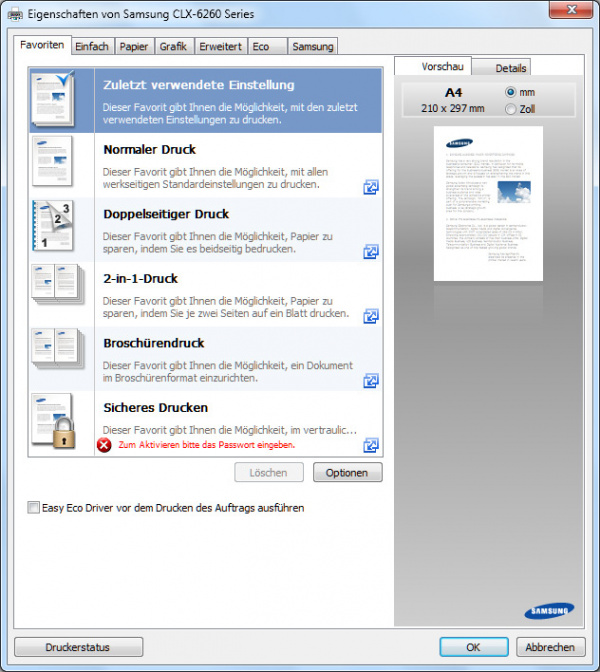The image size is (600, 672).
Task: Select the Doppelseitiger Druck favorite icon
Action: 52,226
